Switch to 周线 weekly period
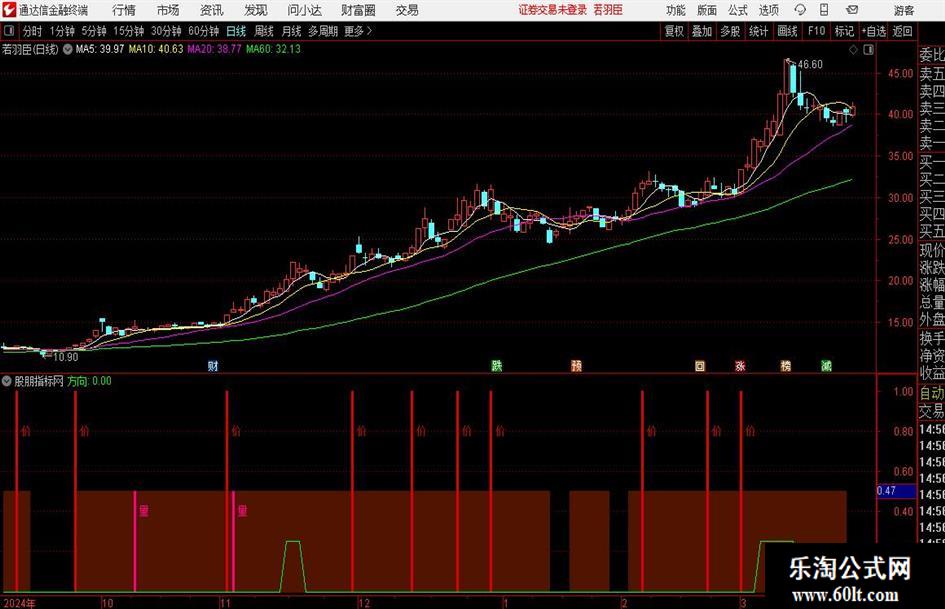Image resolution: width=945 pixels, height=609 pixels. [264, 31]
